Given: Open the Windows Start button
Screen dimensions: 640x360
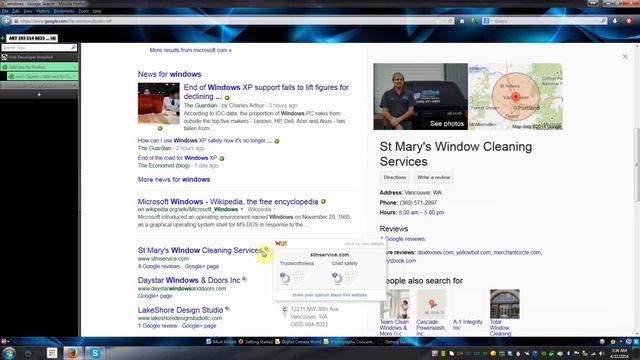Looking at the screenshot, I should point(9,353).
